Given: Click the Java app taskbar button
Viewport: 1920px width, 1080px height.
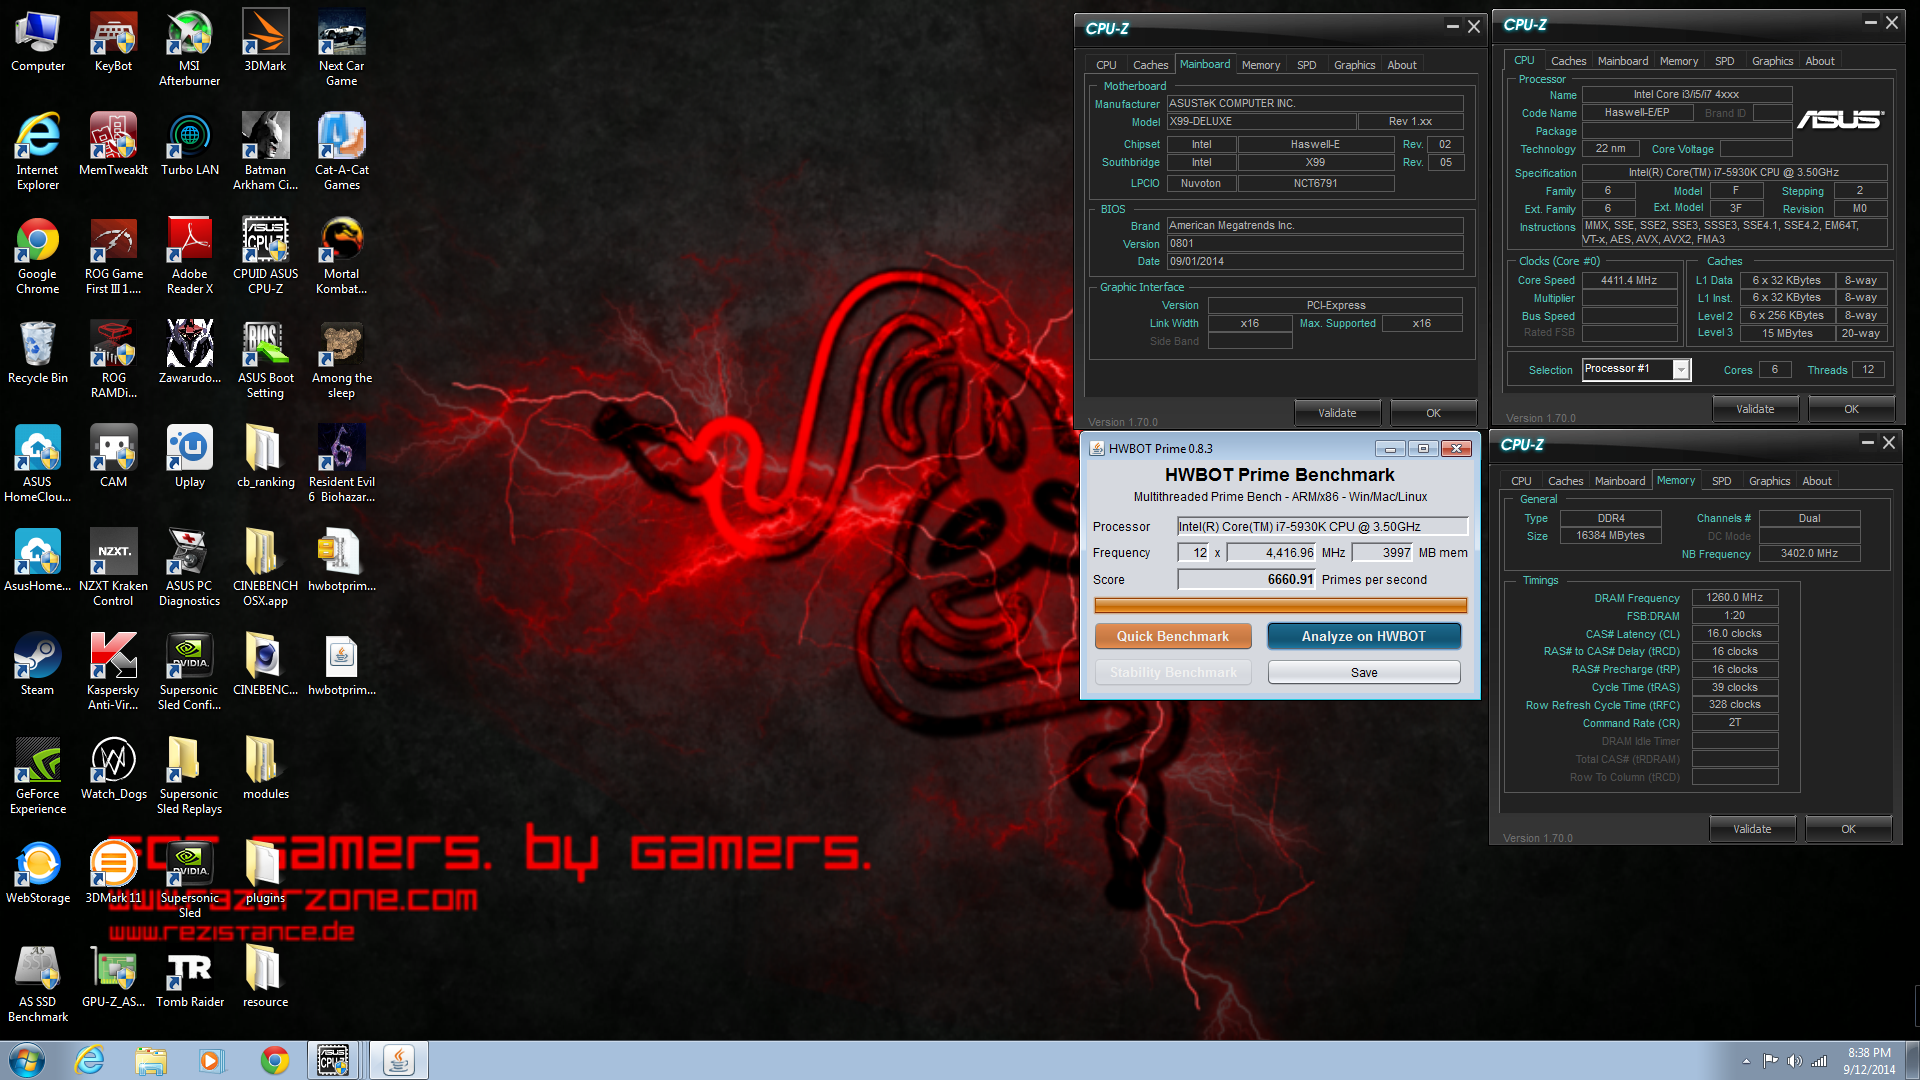Looking at the screenshot, I should click(398, 1060).
